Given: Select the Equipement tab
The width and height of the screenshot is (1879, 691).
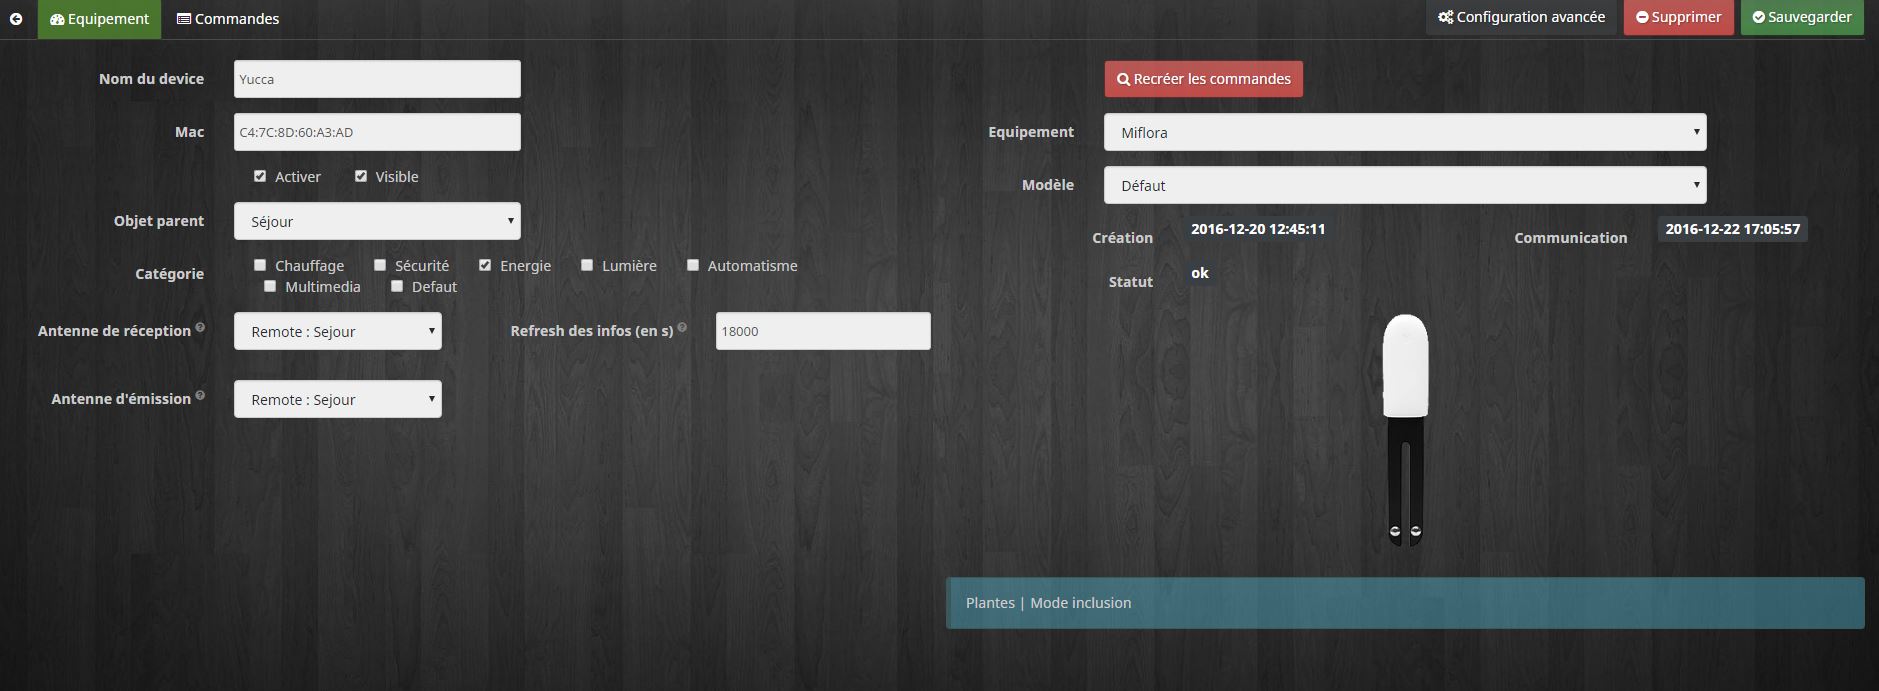Looking at the screenshot, I should (99, 19).
